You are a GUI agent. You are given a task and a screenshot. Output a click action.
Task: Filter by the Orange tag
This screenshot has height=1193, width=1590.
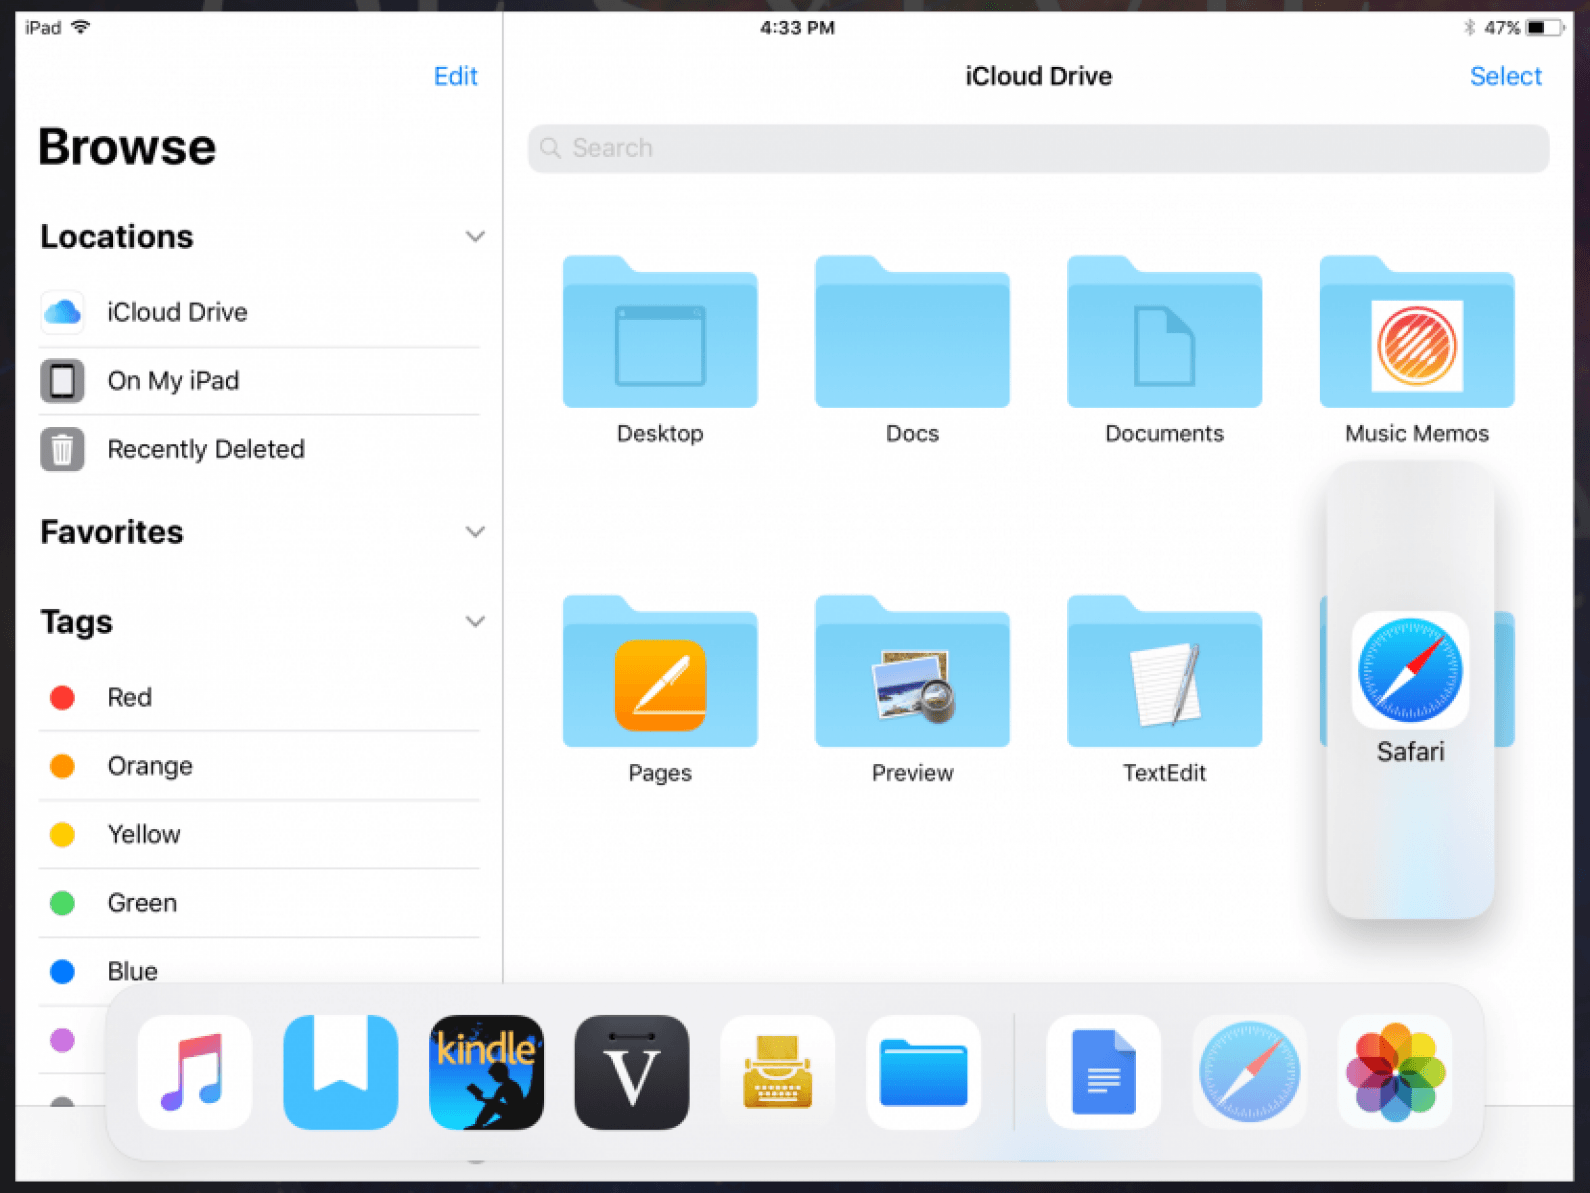point(260,766)
